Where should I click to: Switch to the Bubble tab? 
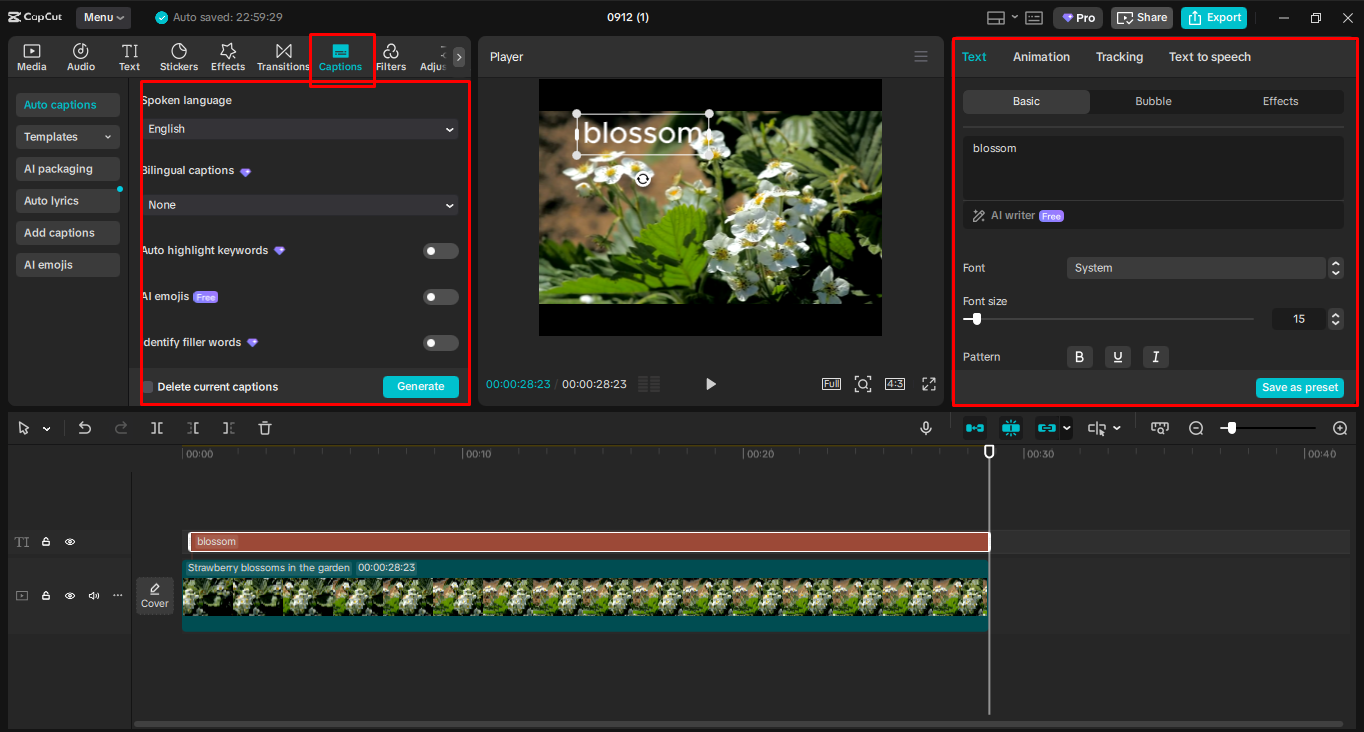[x=1152, y=101]
